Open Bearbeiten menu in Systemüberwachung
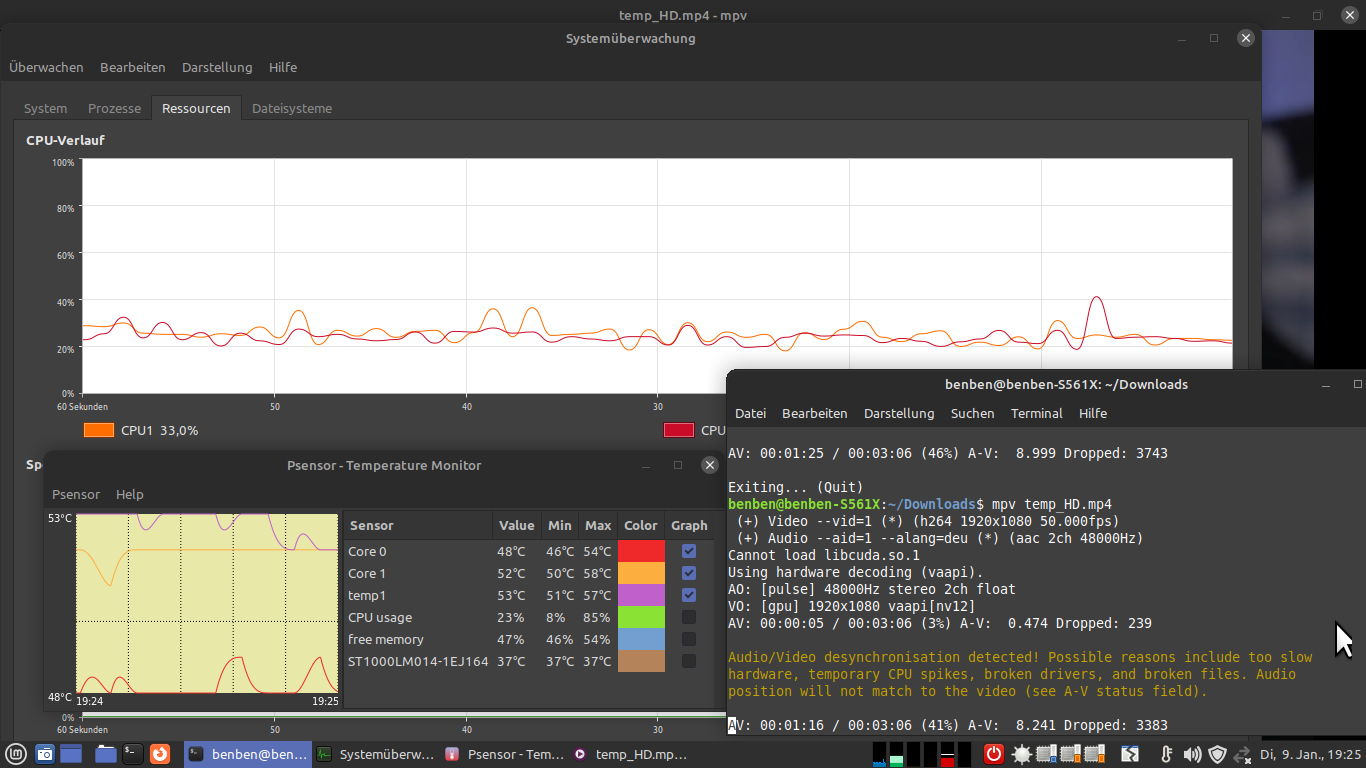The width and height of the screenshot is (1366, 768). [133, 67]
